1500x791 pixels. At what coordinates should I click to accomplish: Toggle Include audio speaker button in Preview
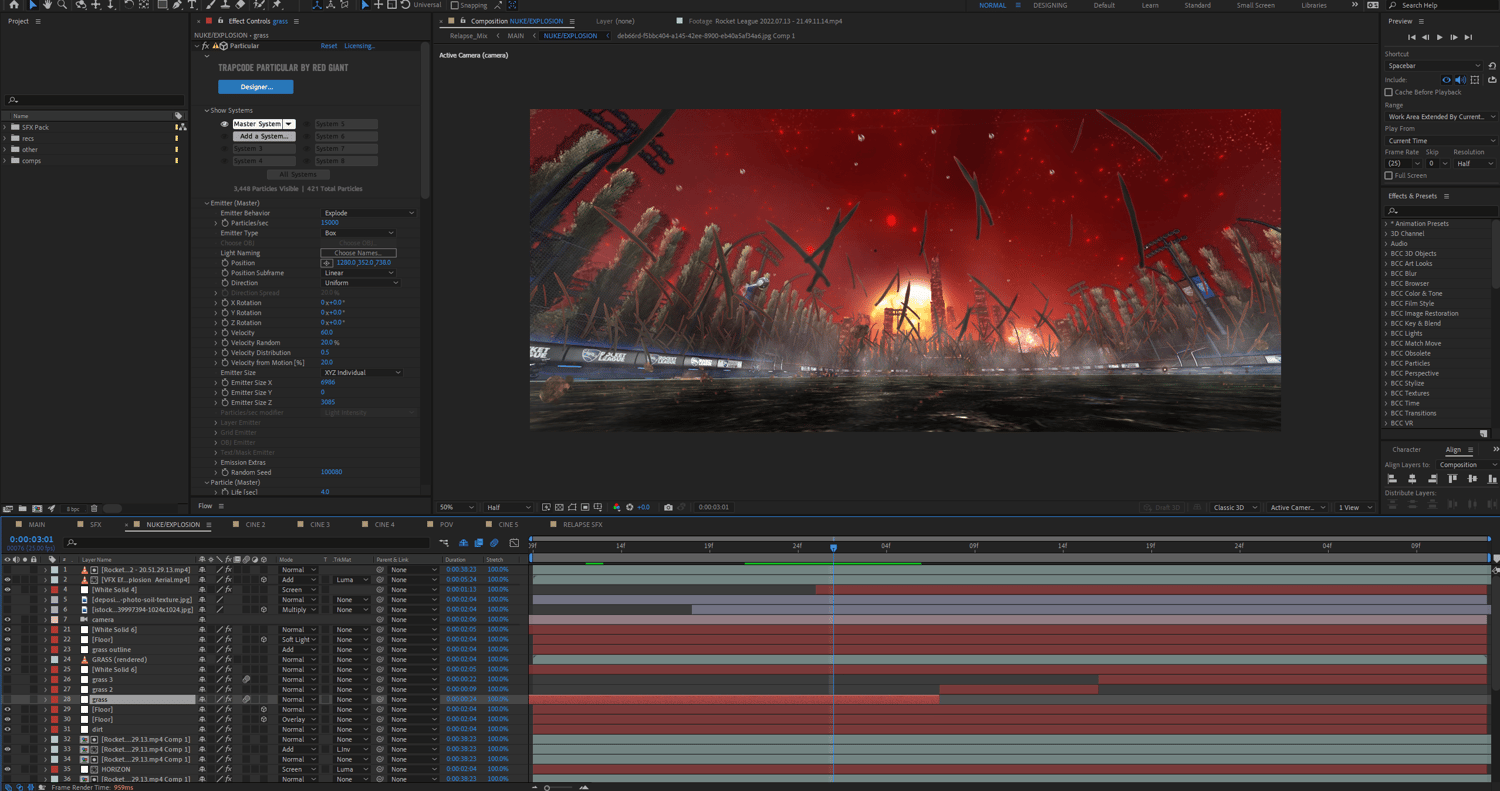1460,79
